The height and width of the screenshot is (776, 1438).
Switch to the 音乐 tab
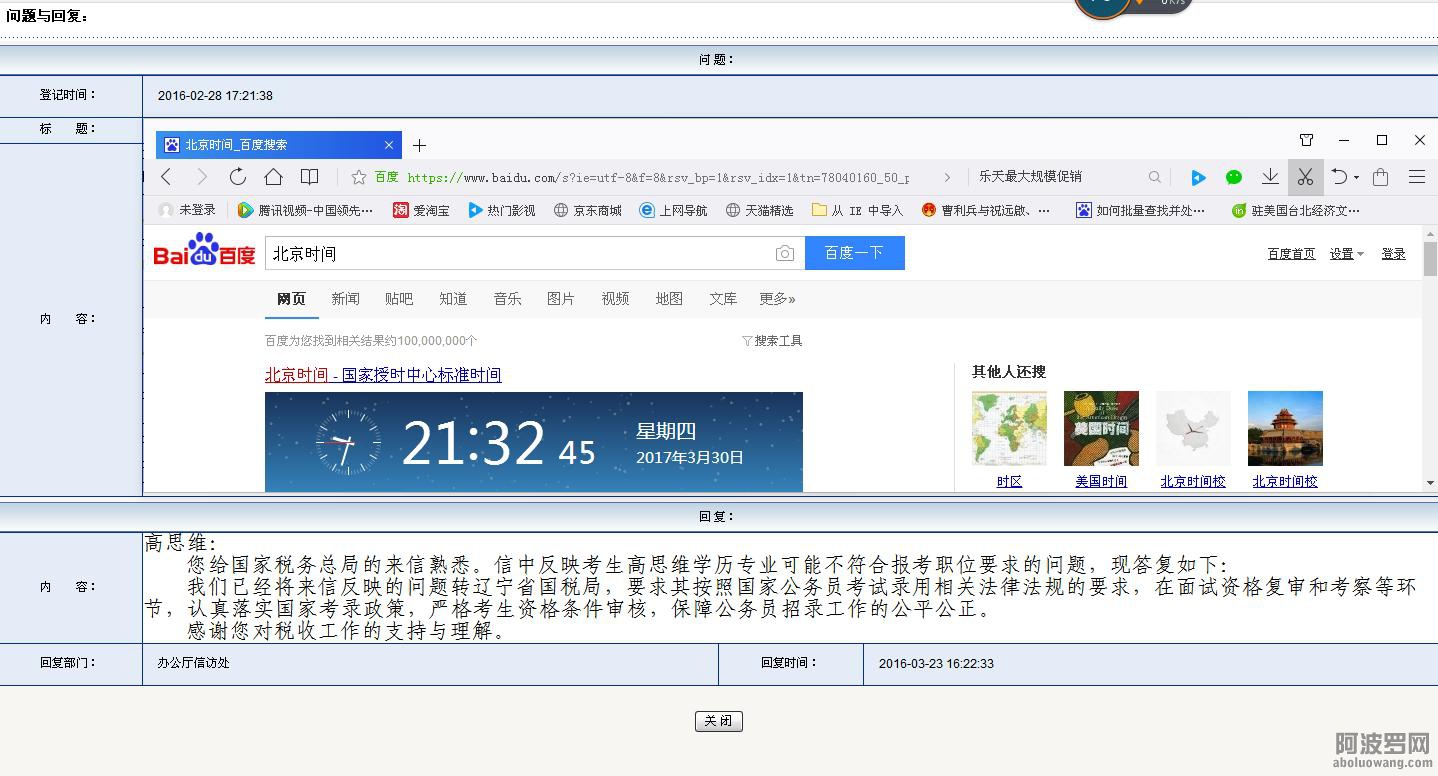coord(507,299)
